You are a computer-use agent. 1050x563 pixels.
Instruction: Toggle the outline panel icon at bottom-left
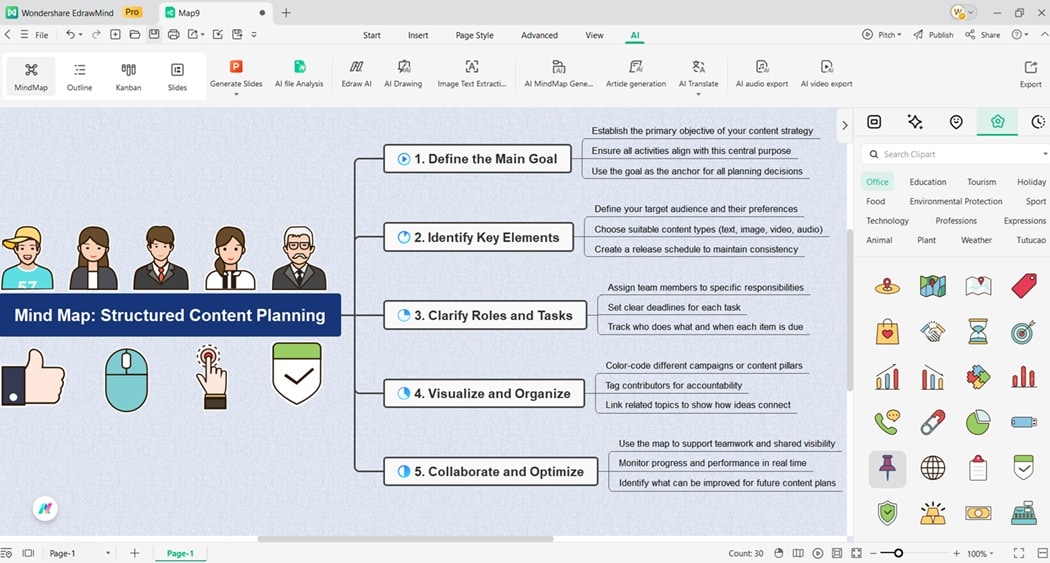tap(6, 553)
